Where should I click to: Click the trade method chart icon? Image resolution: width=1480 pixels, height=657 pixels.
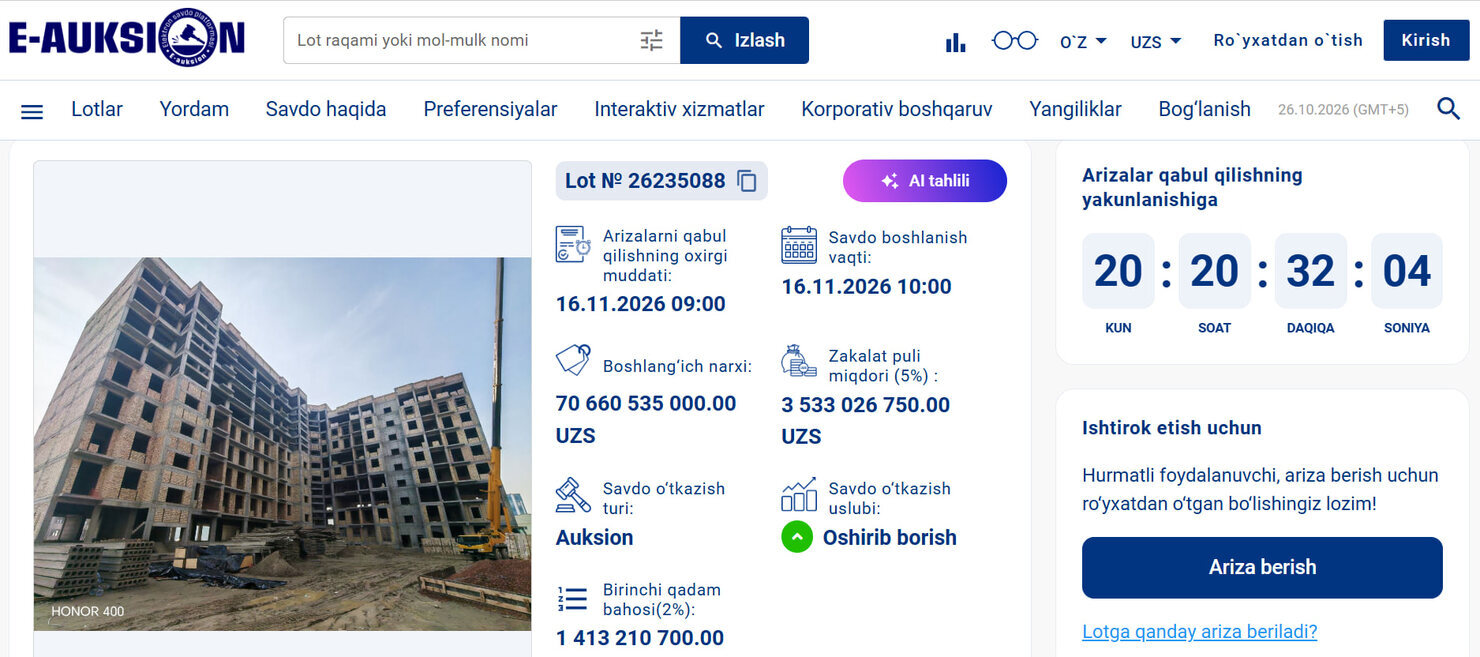[799, 495]
